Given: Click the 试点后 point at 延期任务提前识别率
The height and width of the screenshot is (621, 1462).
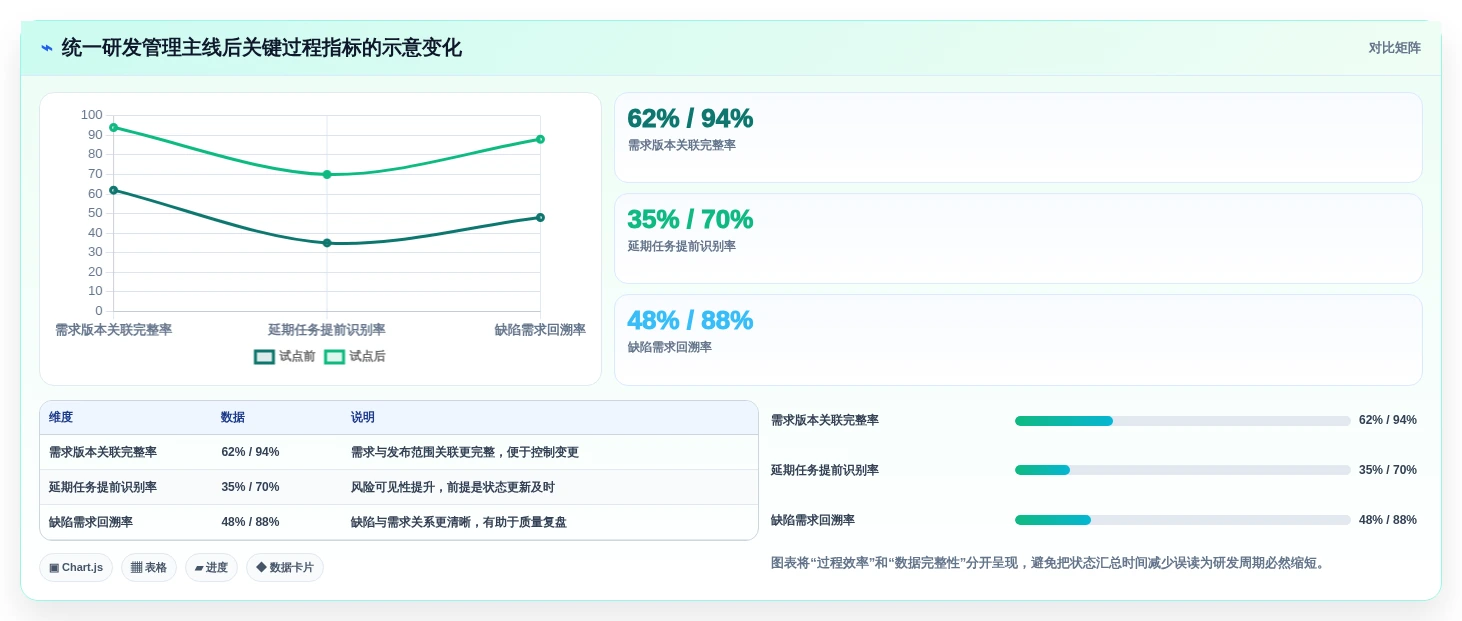Looking at the screenshot, I should [327, 174].
